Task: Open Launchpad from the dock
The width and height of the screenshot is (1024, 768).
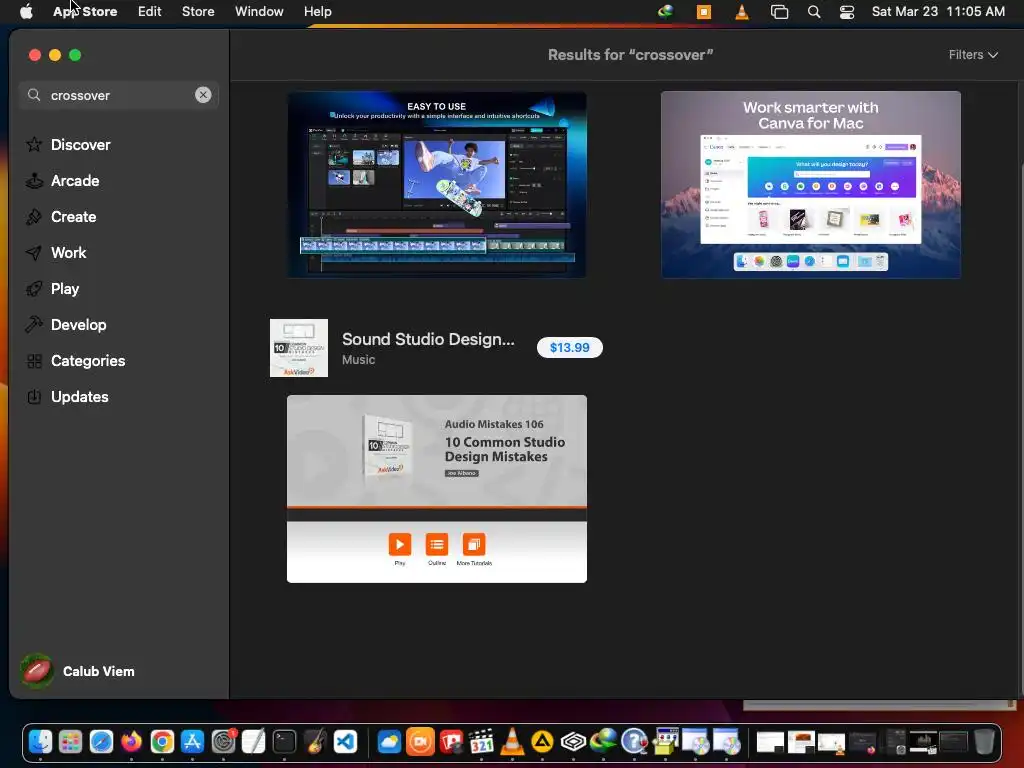Action: [x=71, y=742]
